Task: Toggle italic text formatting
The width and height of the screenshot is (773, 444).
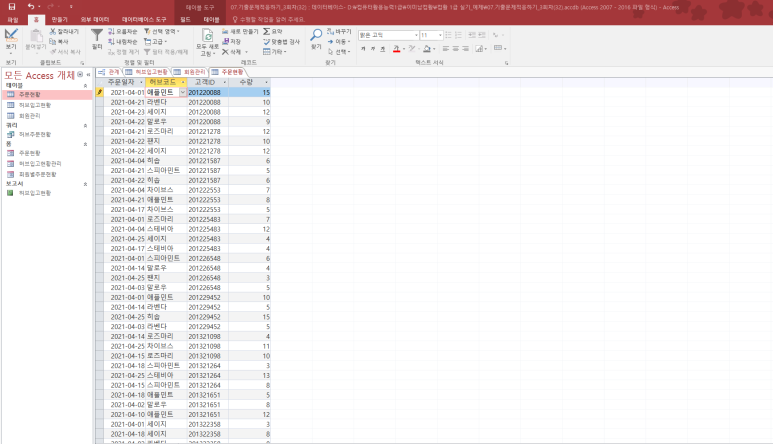Action: point(373,48)
